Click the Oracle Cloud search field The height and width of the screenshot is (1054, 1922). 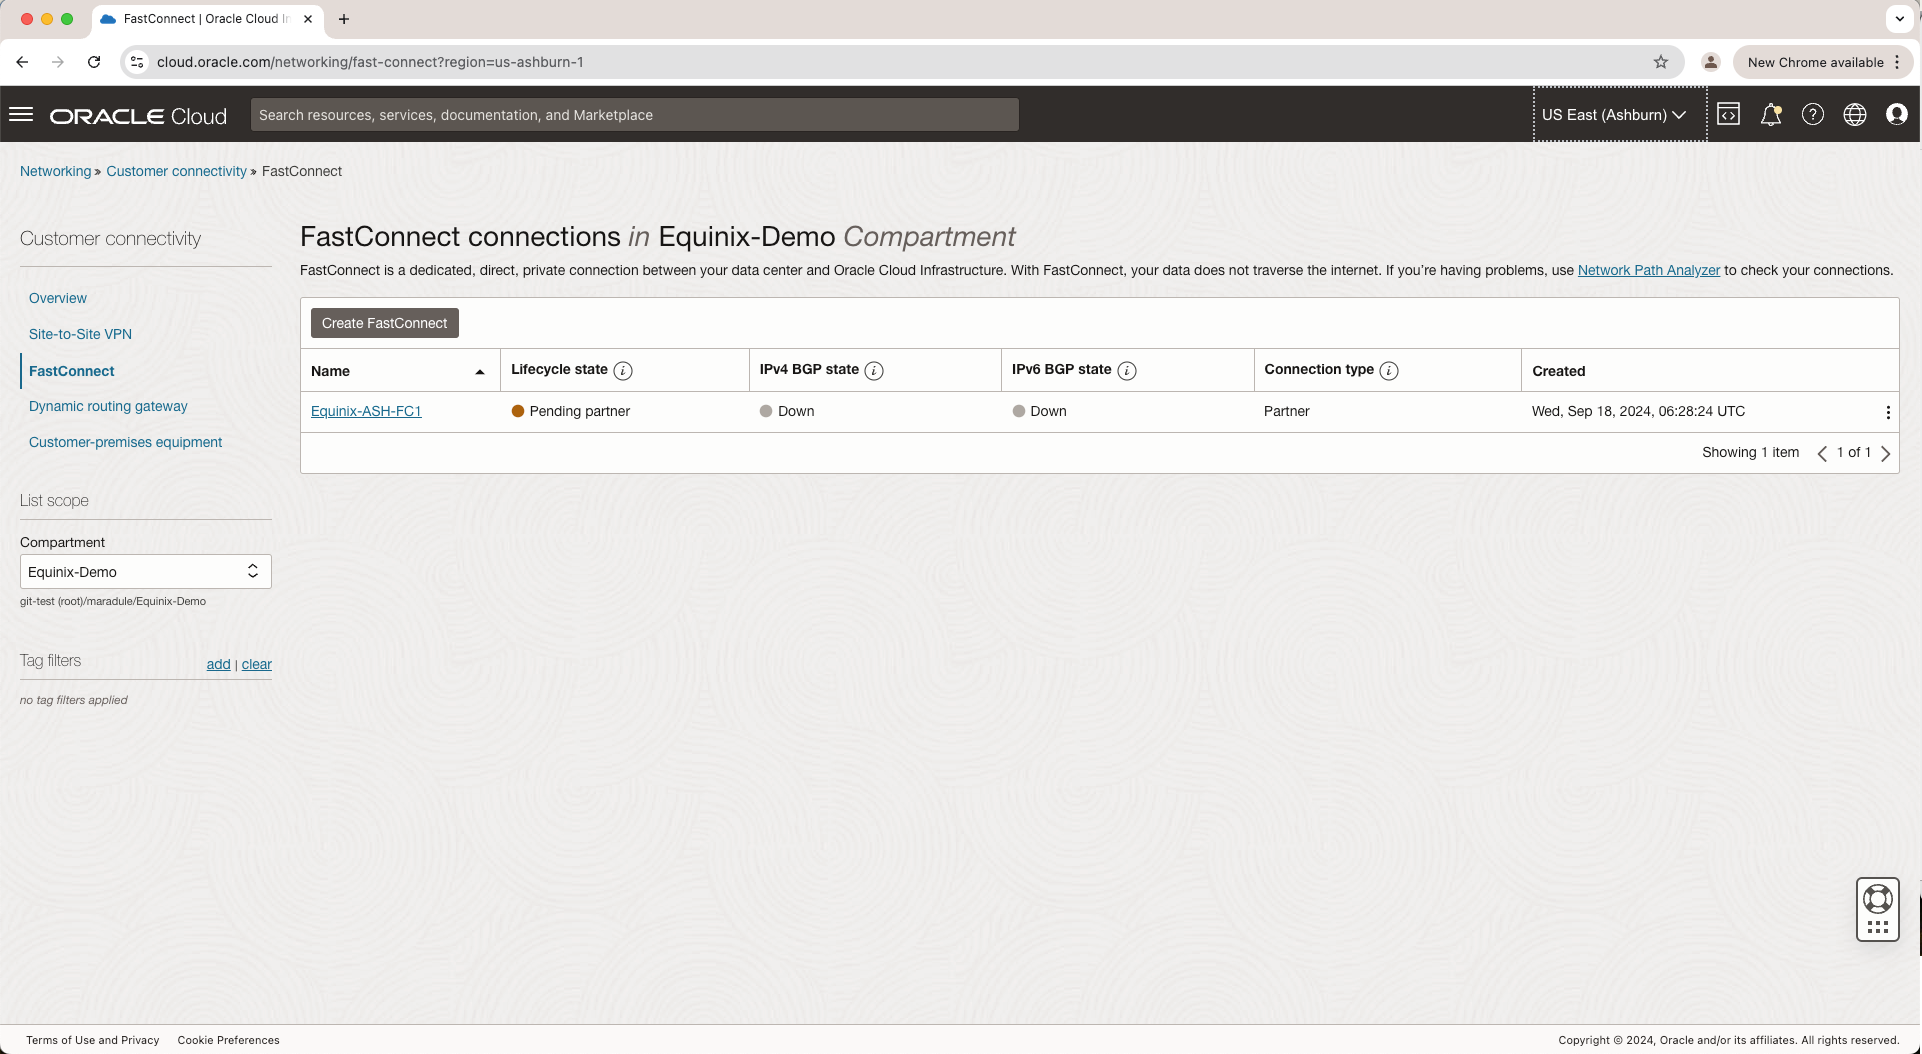point(634,115)
